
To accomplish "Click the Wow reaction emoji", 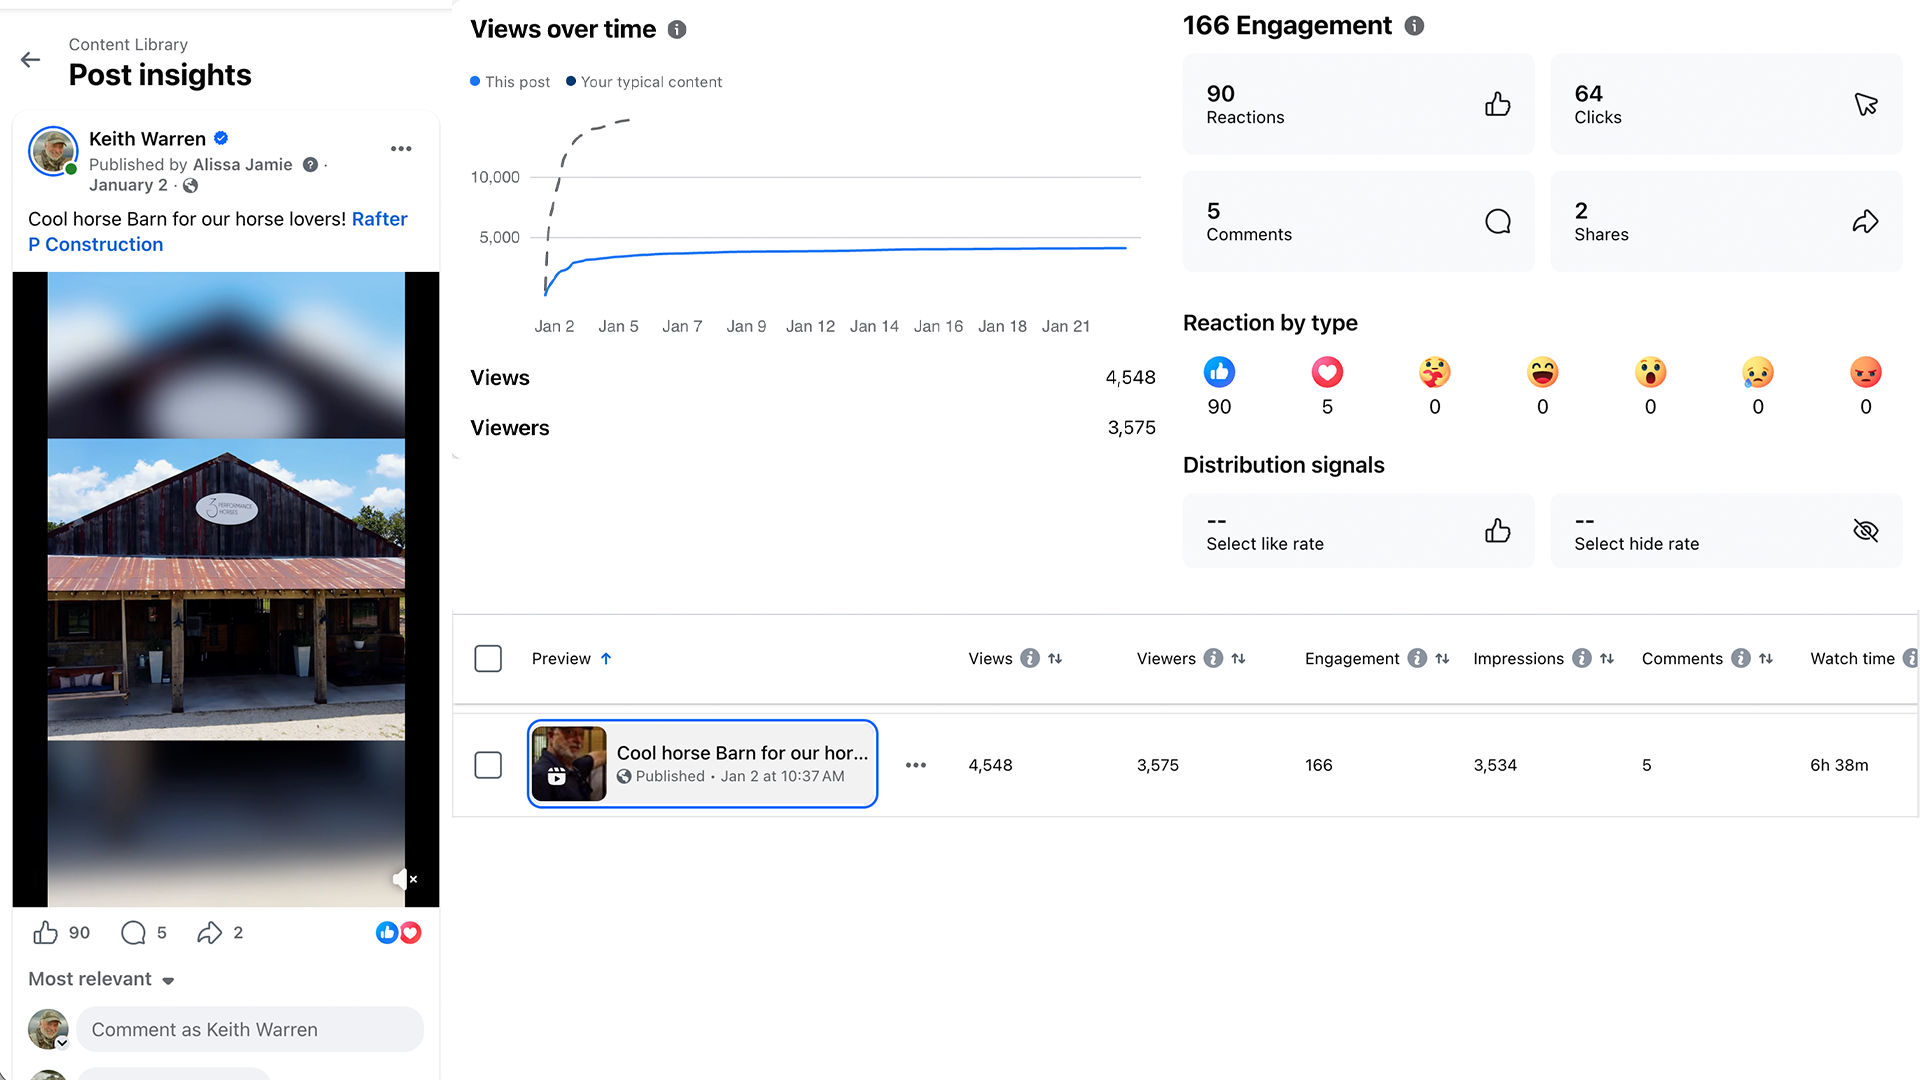I will 1651,373.
